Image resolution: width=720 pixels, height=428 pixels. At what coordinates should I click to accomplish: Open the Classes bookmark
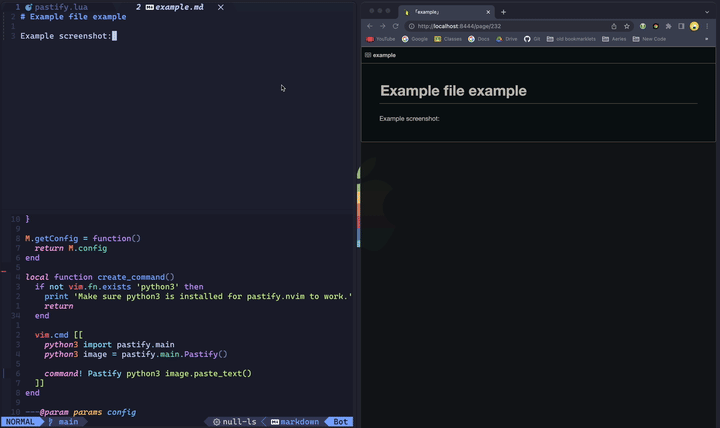(x=448, y=39)
